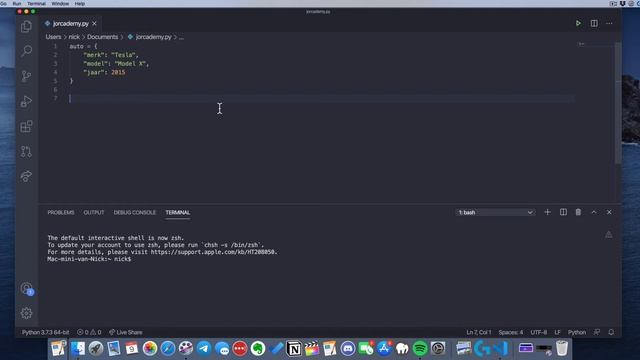Expand the breadcrumb ellipsis symbol
The width and height of the screenshot is (640, 360).
[x=181, y=37]
